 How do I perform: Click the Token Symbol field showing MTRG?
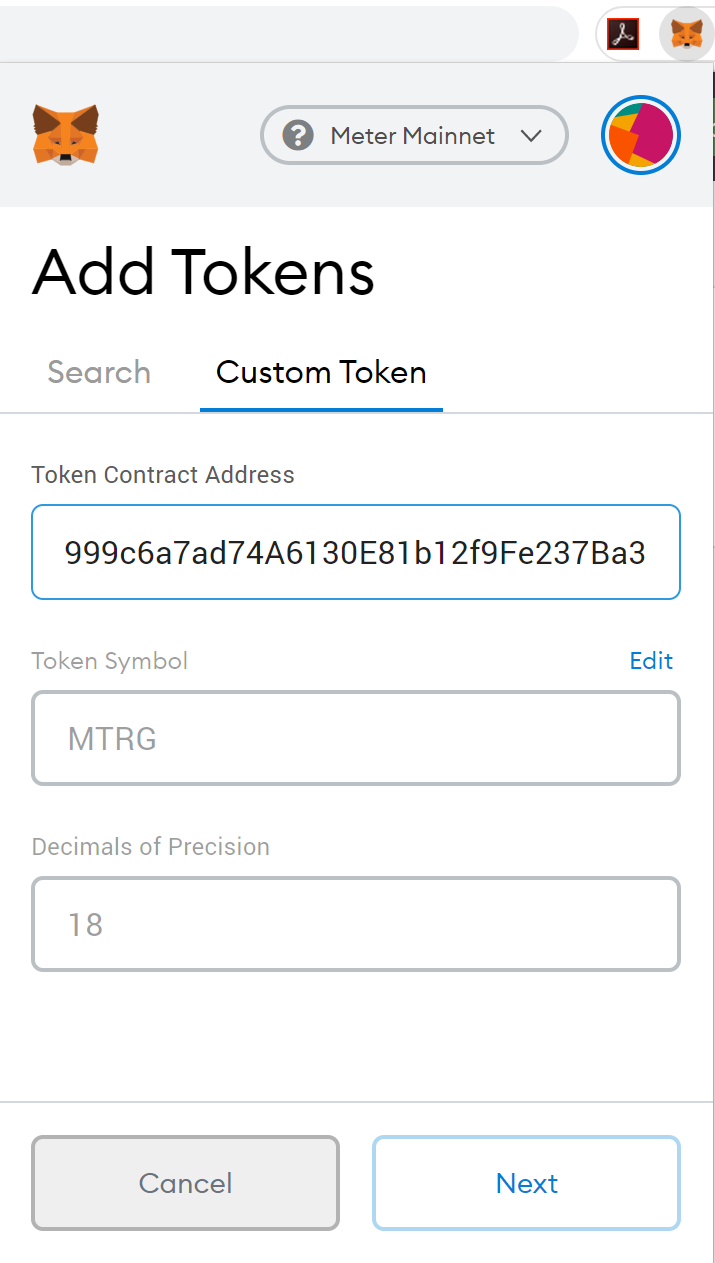(x=356, y=738)
